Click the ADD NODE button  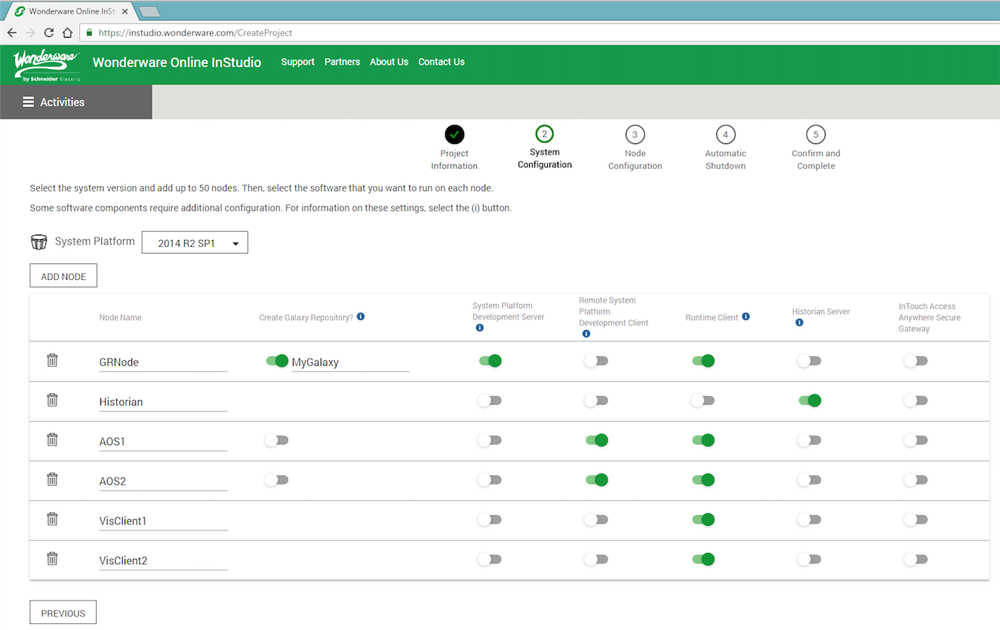[63, 276]
